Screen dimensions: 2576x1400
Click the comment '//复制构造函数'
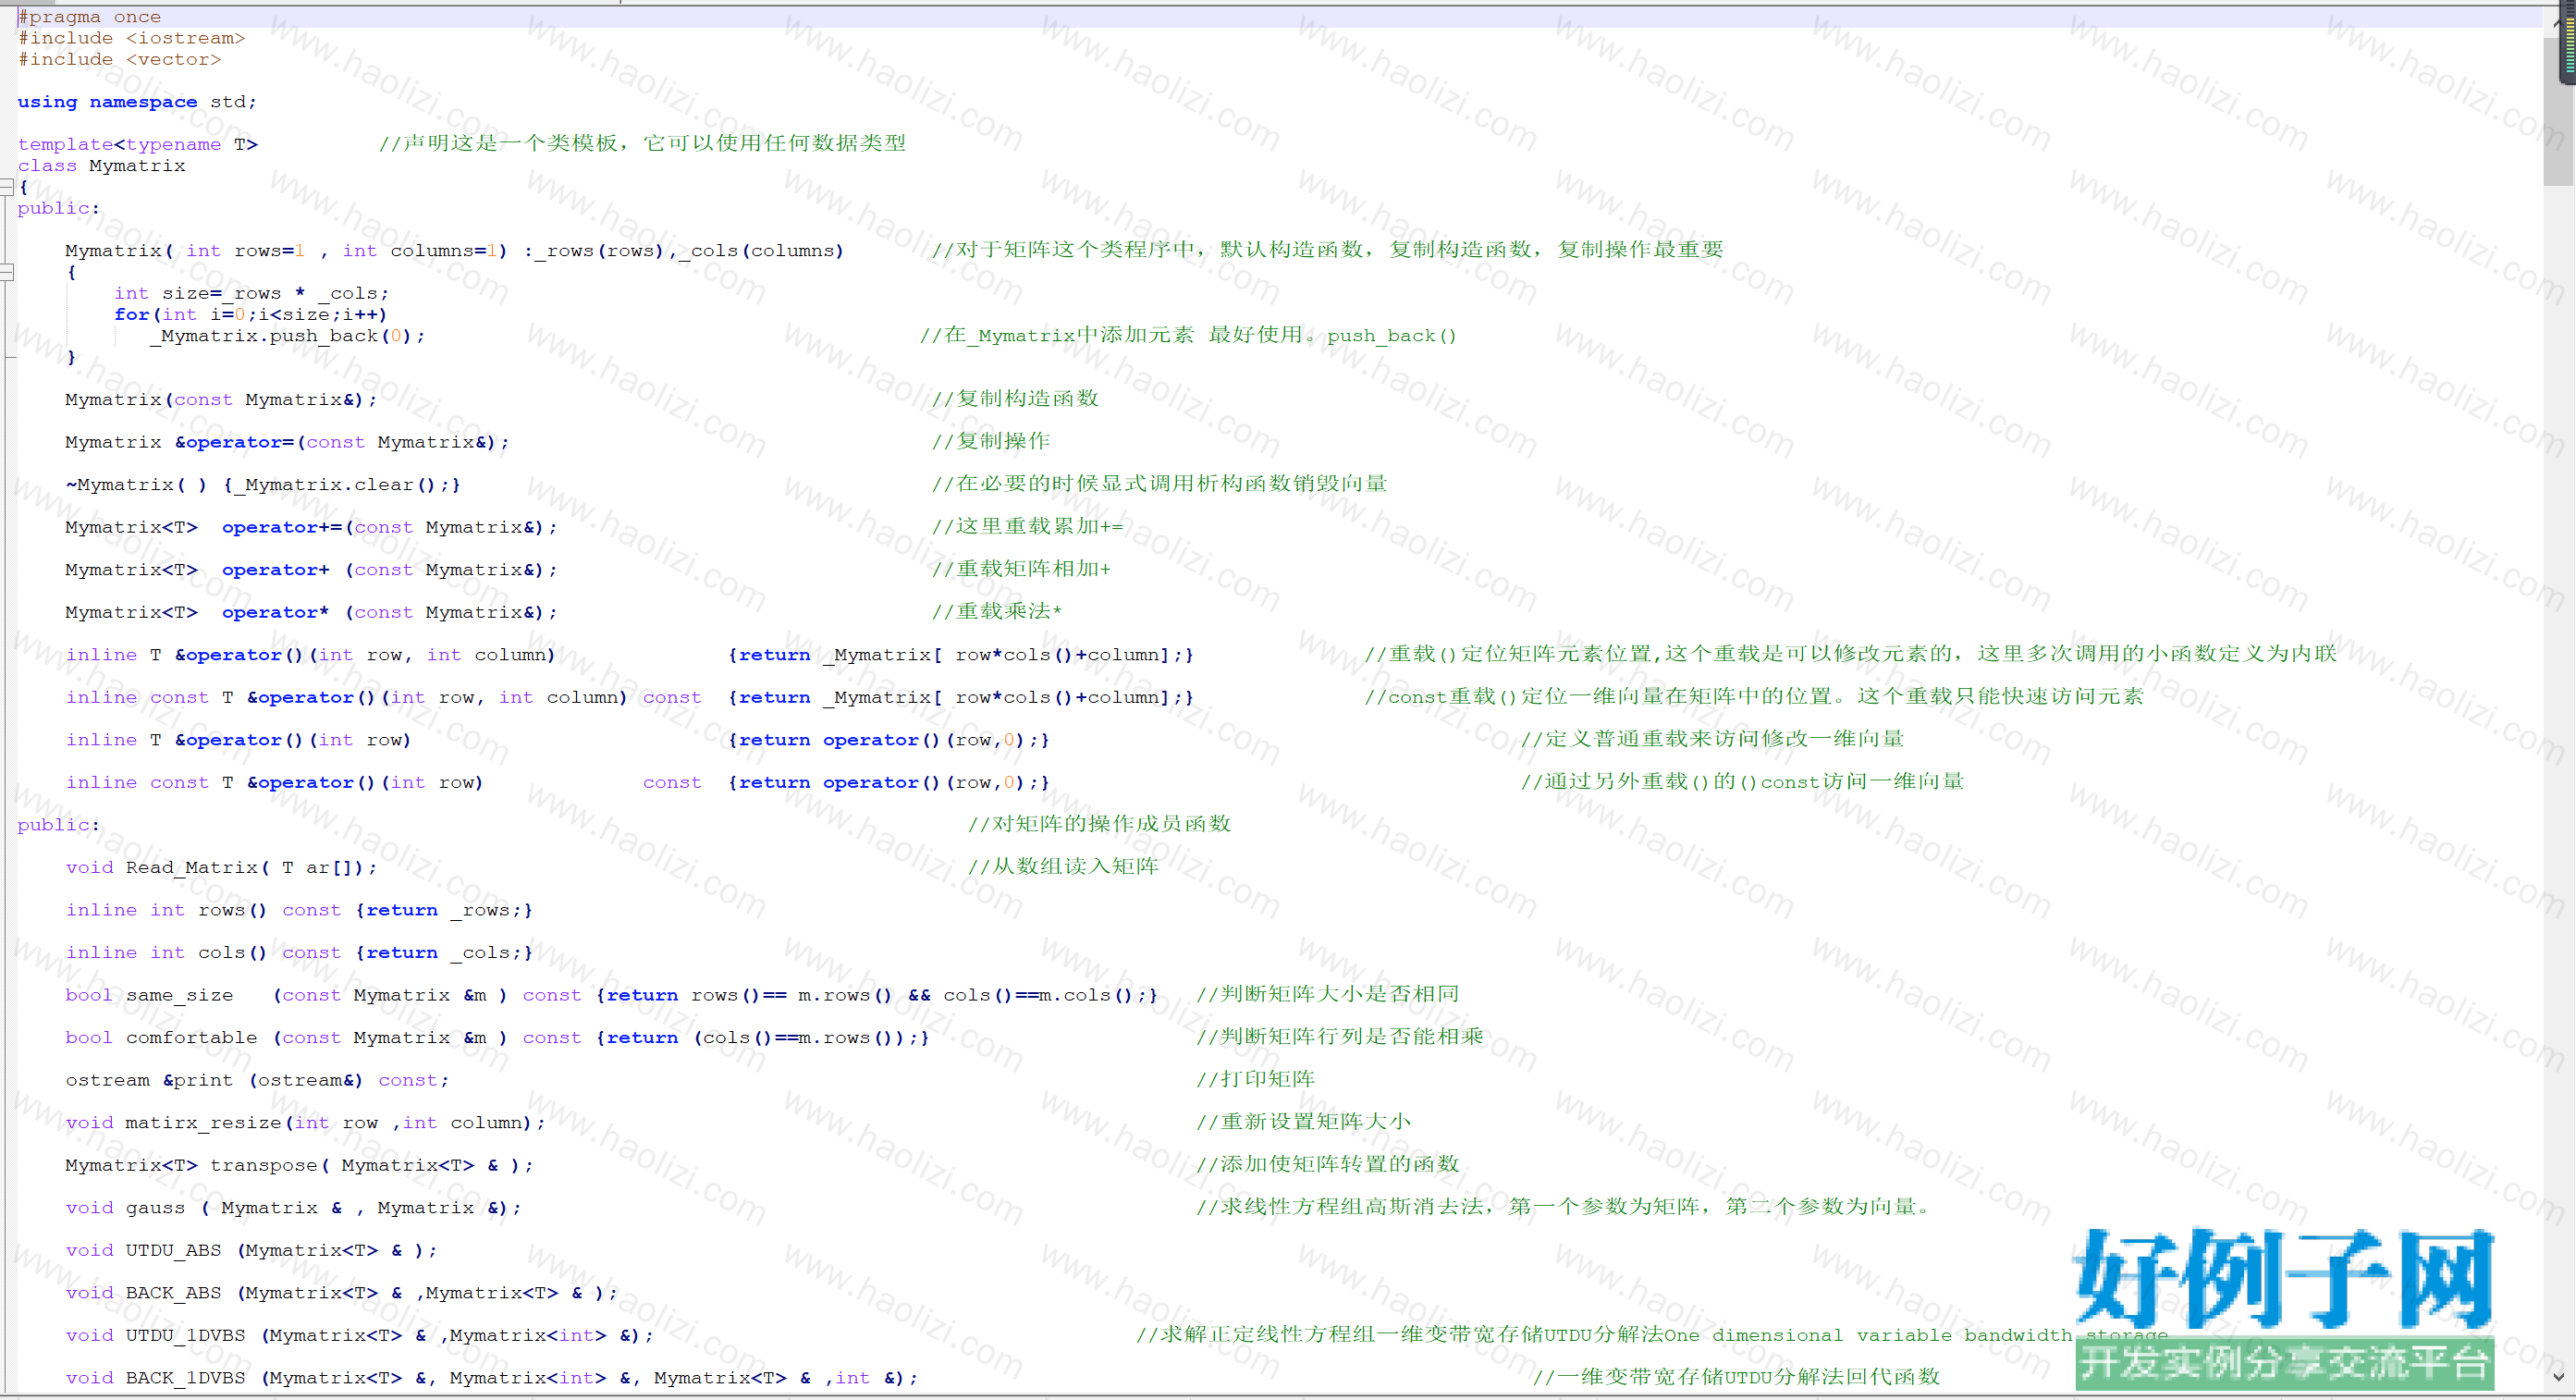tap(1015, 399)
